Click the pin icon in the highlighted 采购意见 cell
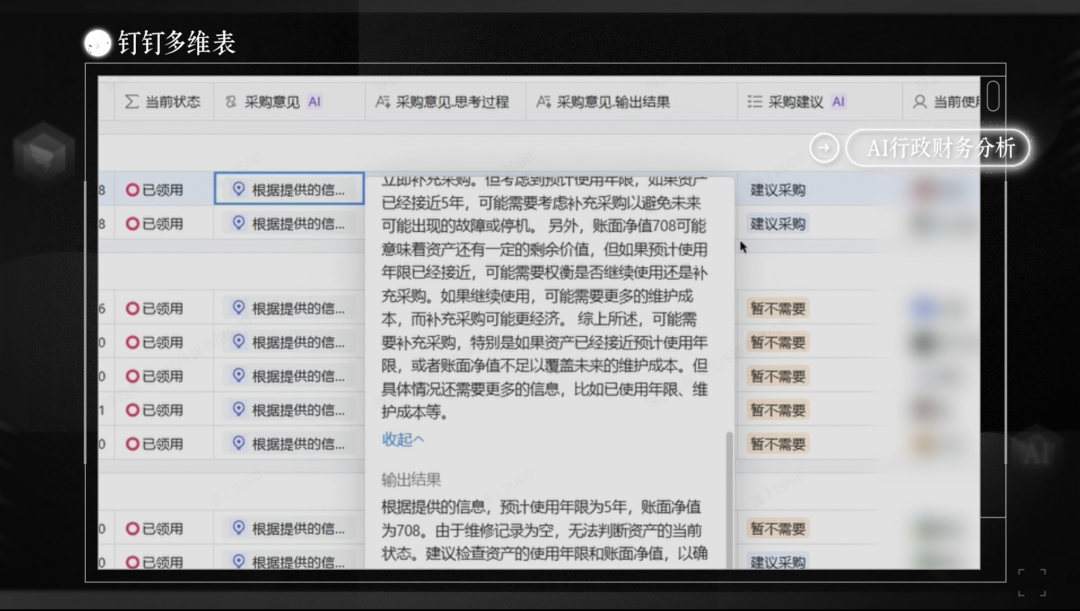This screenshot has width=1080, height=611. 238,189
